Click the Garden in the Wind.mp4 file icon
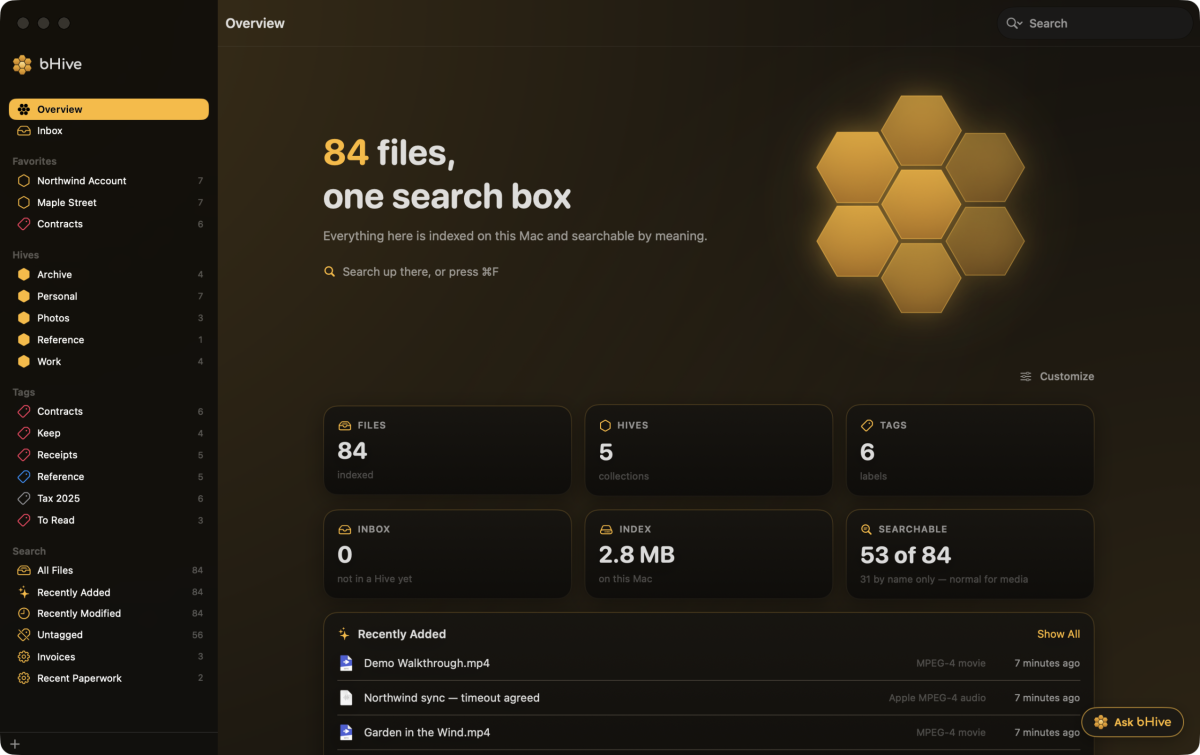This screenshot has width=1200, height=755. (x=346, y=732)
